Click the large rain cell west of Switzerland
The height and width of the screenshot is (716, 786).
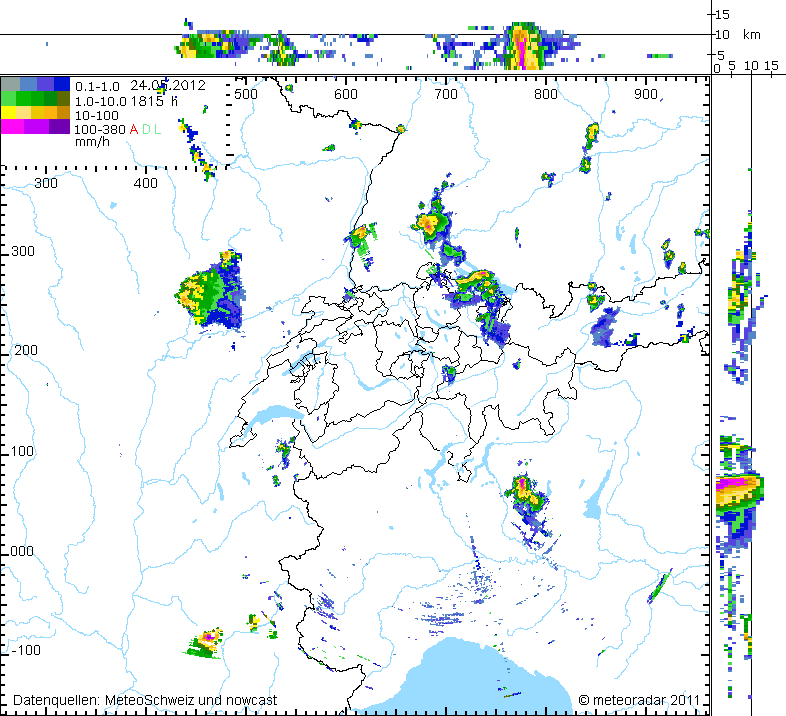[x=211, y=291]
